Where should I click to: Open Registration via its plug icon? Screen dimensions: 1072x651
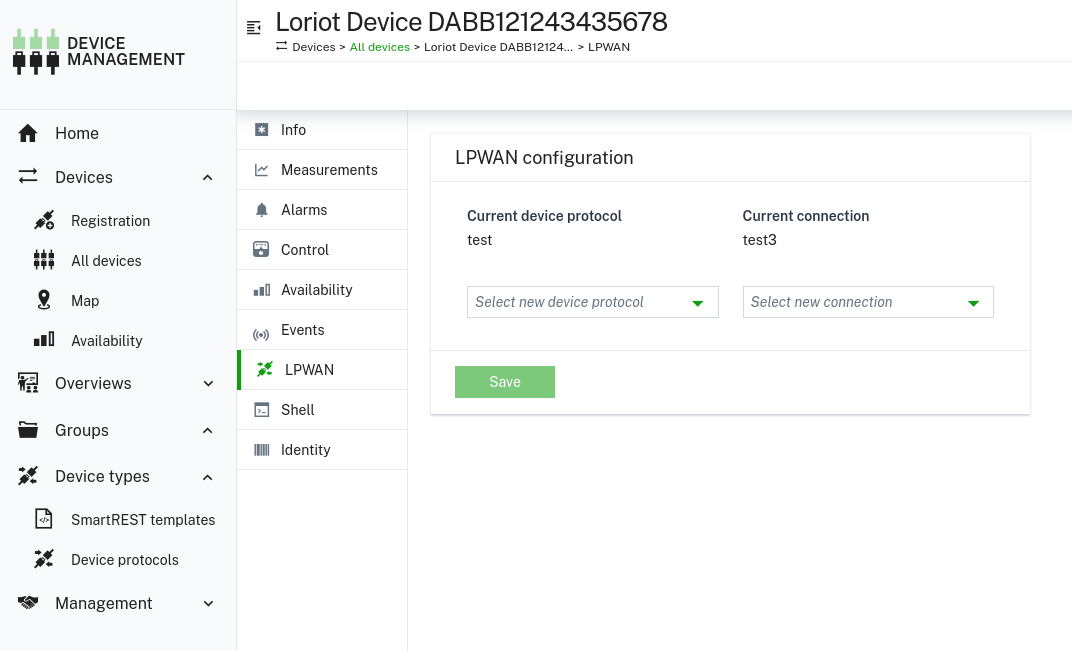pos(44,220)
